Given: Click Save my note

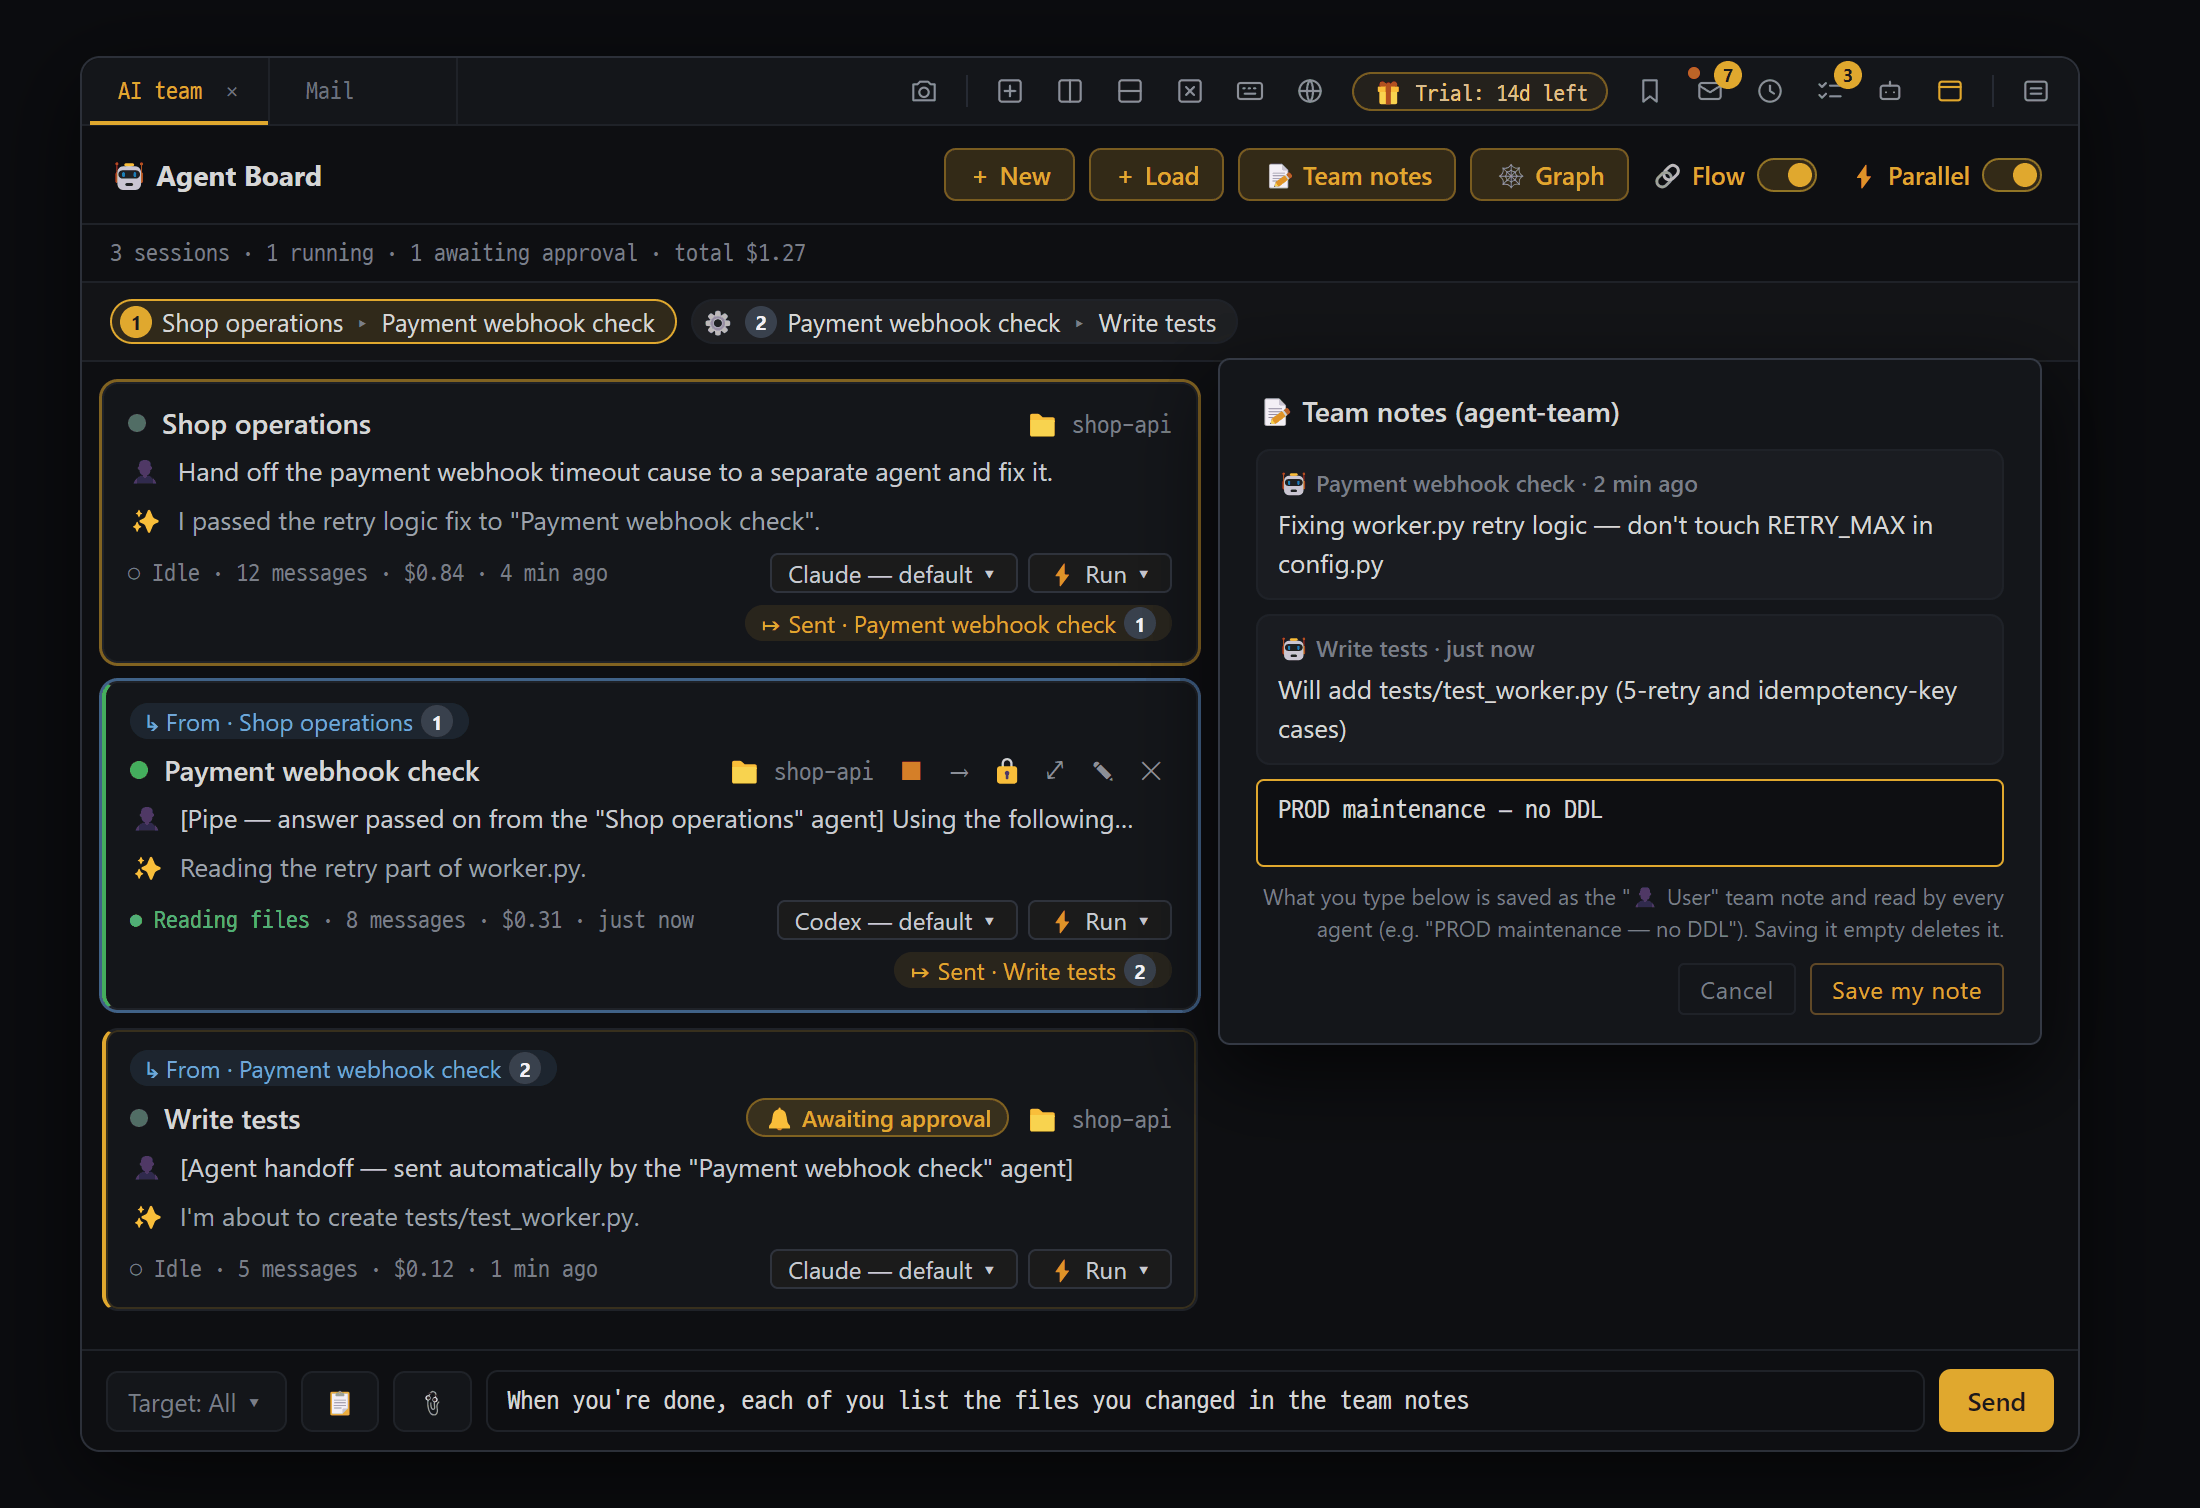Looking at the screenshot, I should point(1906,990).
